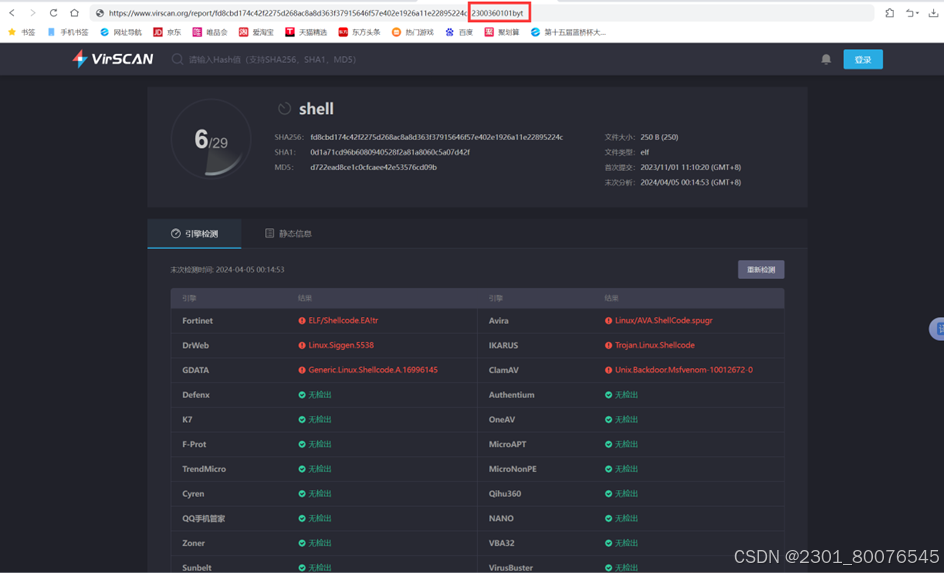Viewport: 944px width, 573px height.
Task: Click Fortinet result ELF/Shellcode.EA!tr
Action: (343, 320)
